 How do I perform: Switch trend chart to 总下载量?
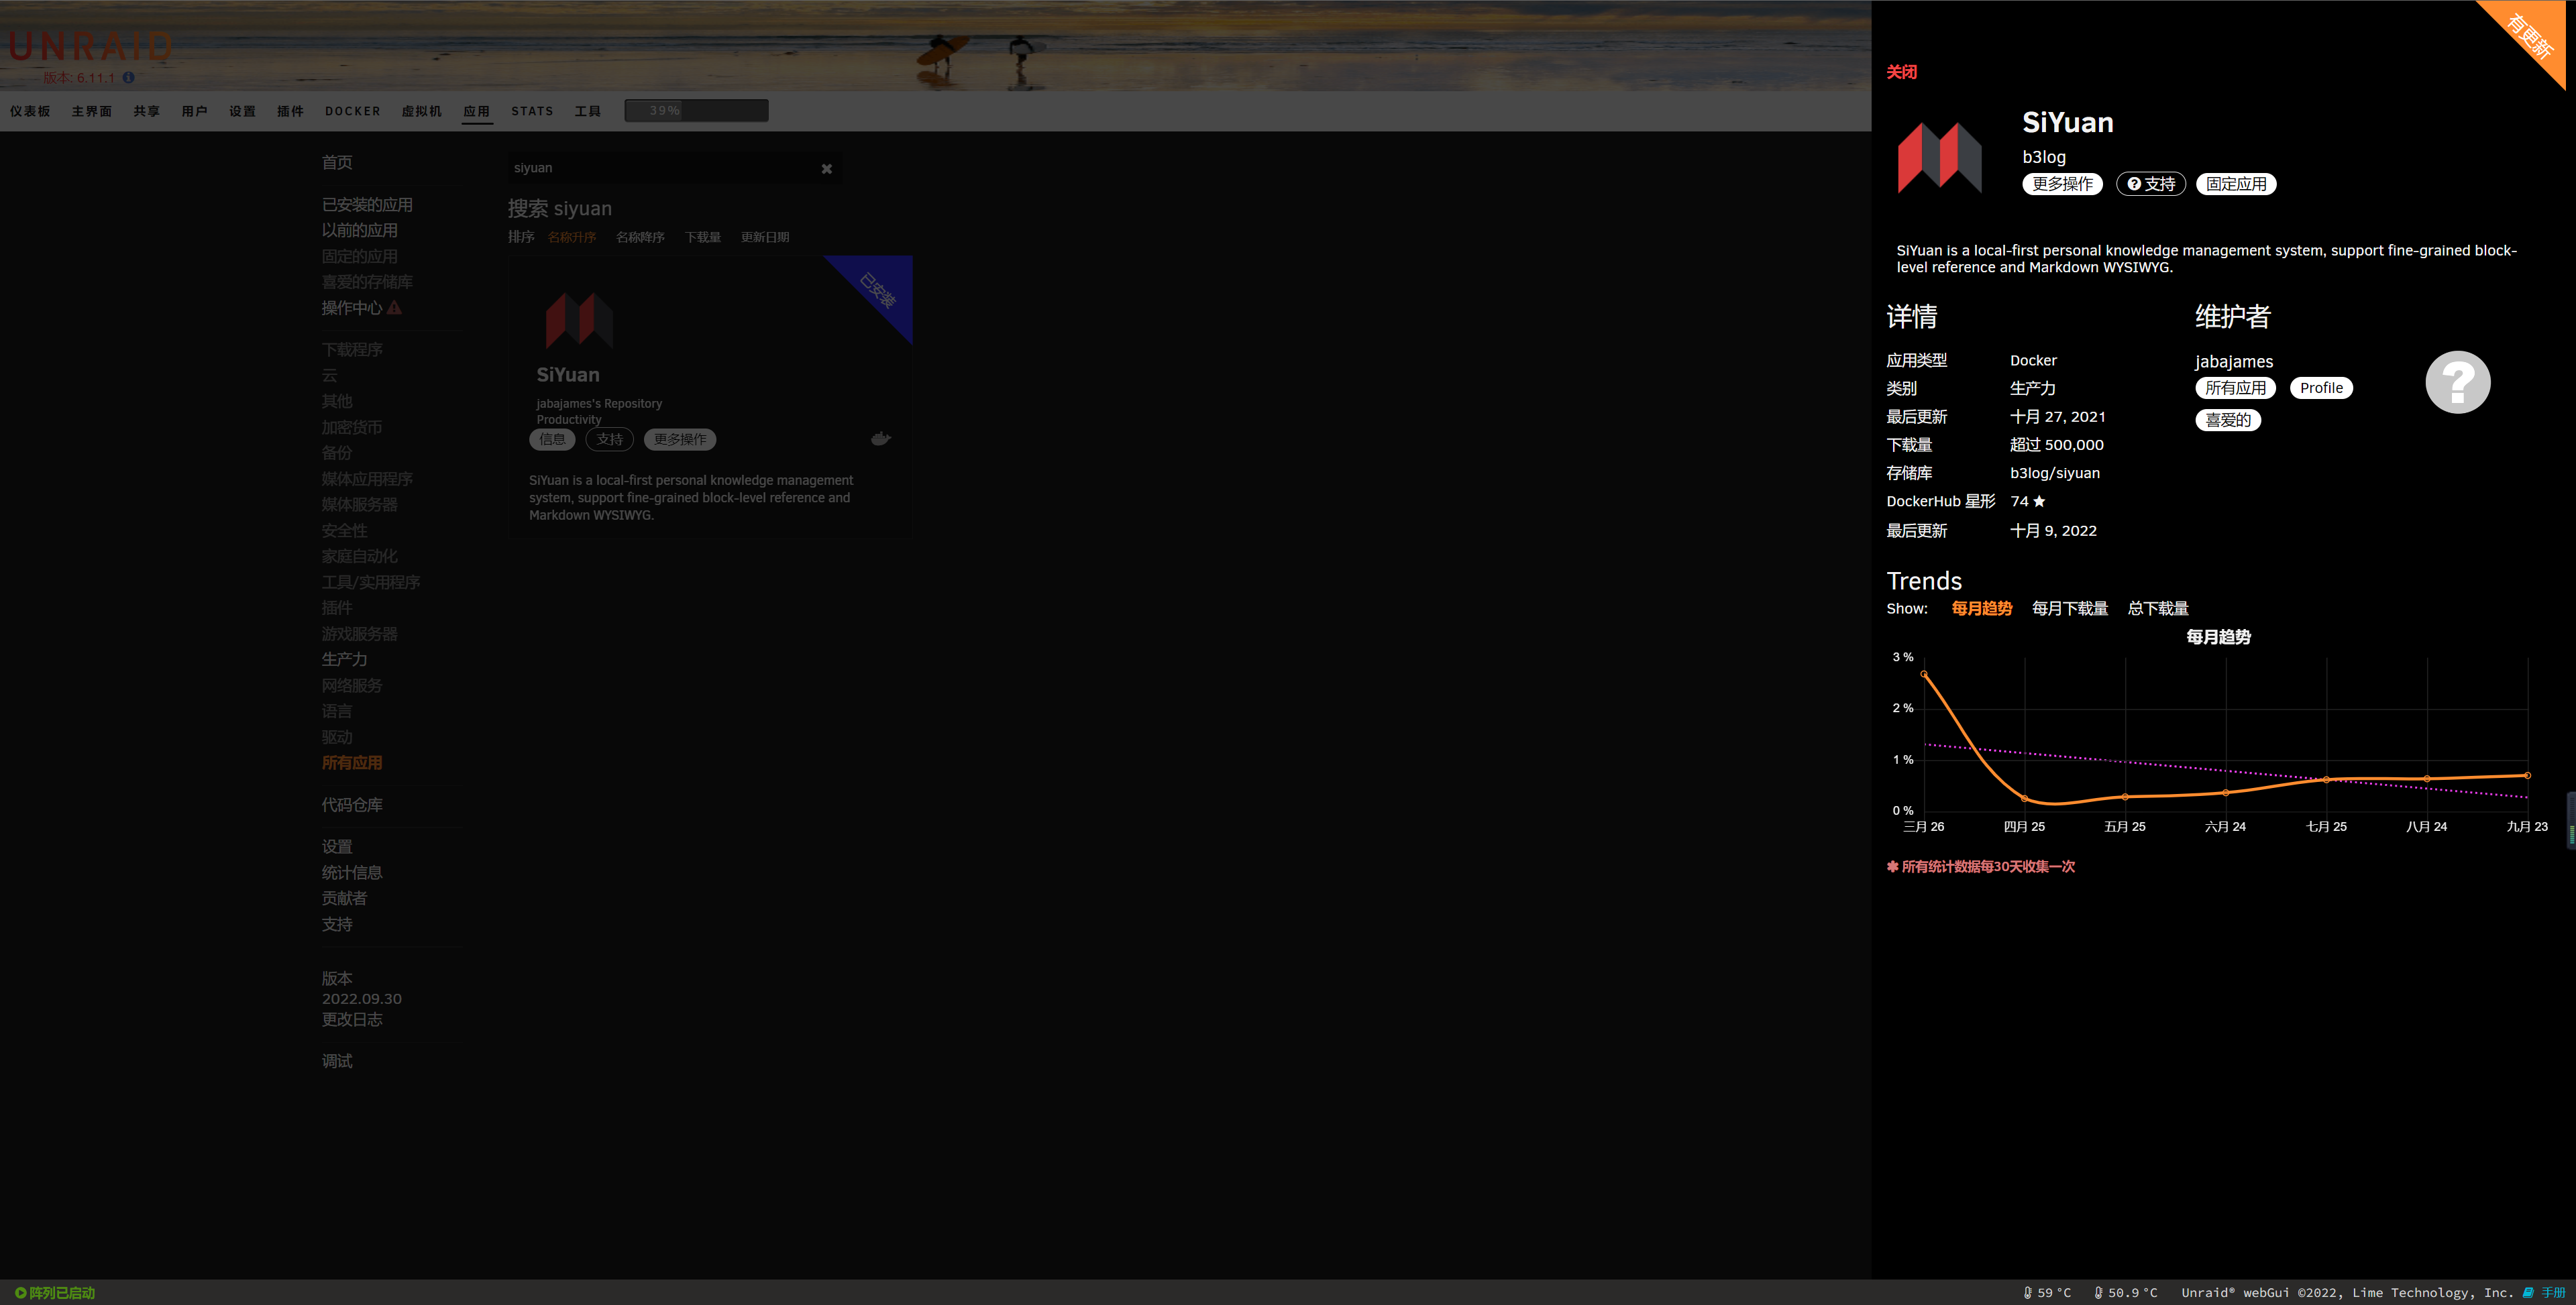pyautogui.click(x=2157, y=608)
